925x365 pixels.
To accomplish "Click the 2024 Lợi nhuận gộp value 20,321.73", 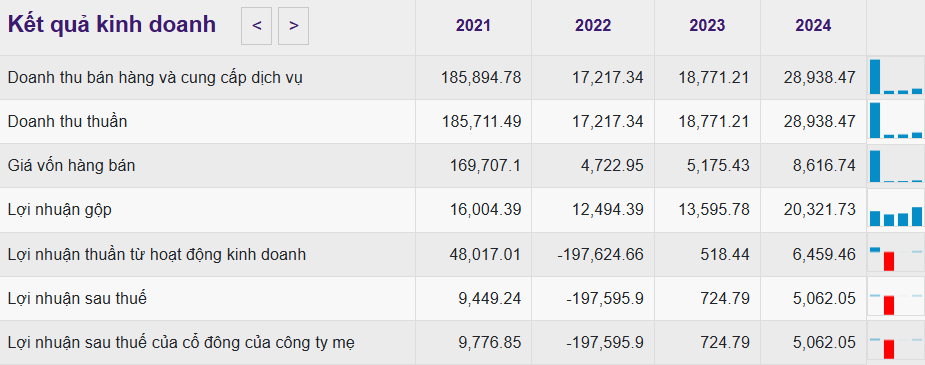I will click(x=819, y=210).
